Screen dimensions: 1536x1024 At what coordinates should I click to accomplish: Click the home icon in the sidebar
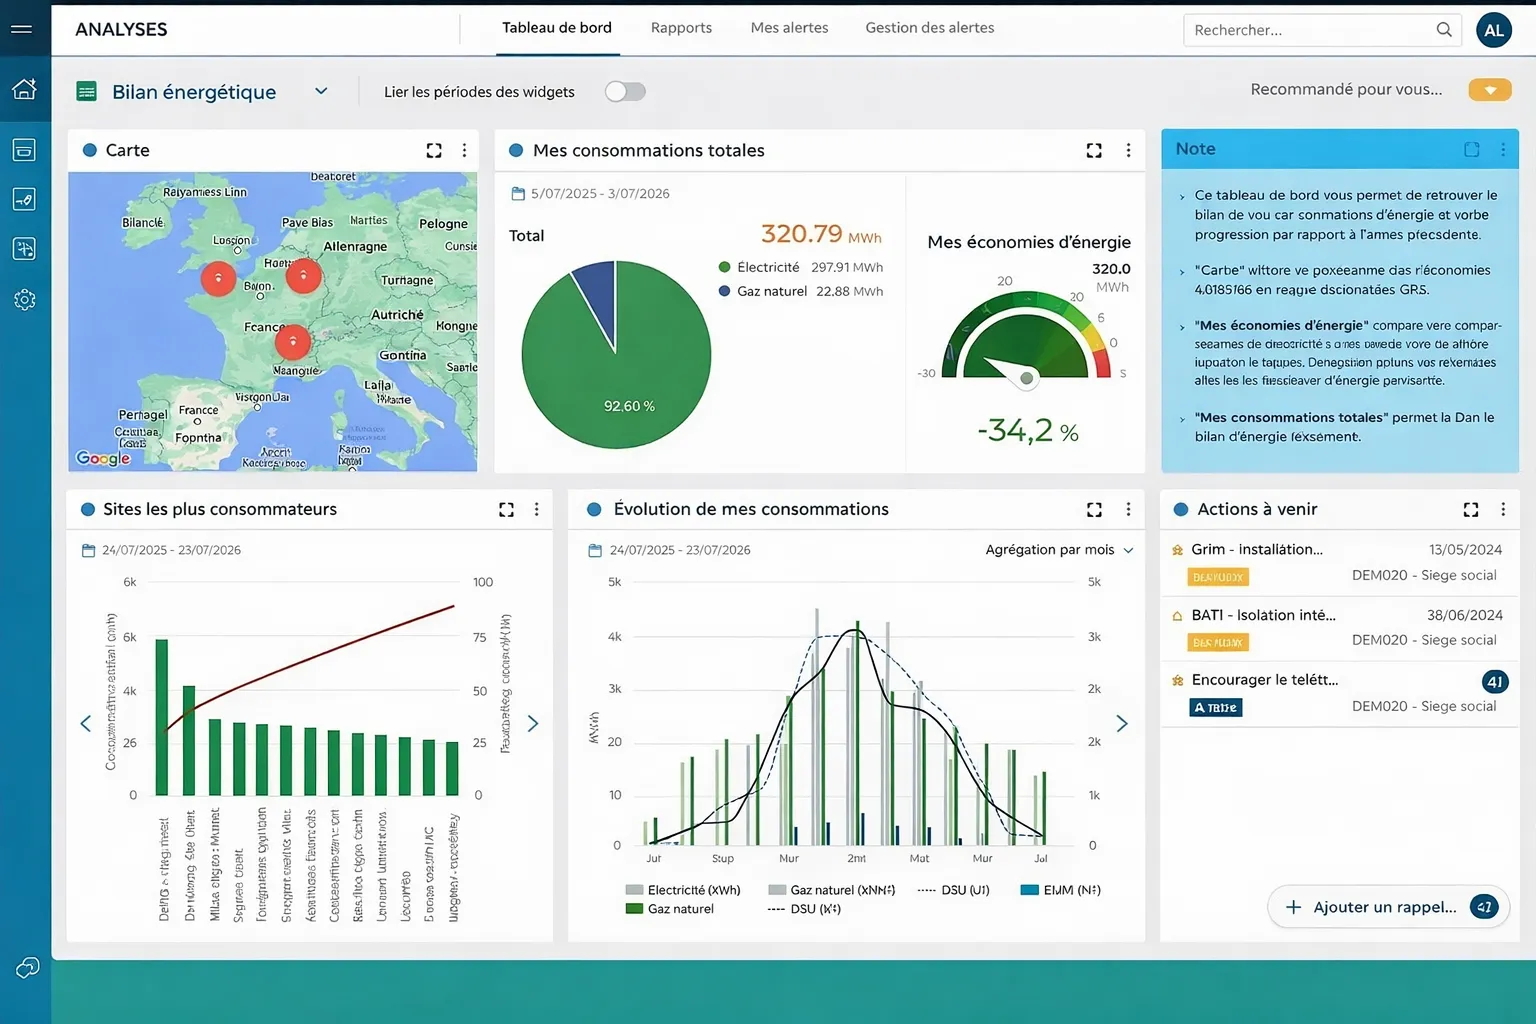click(x=24, y=89)
